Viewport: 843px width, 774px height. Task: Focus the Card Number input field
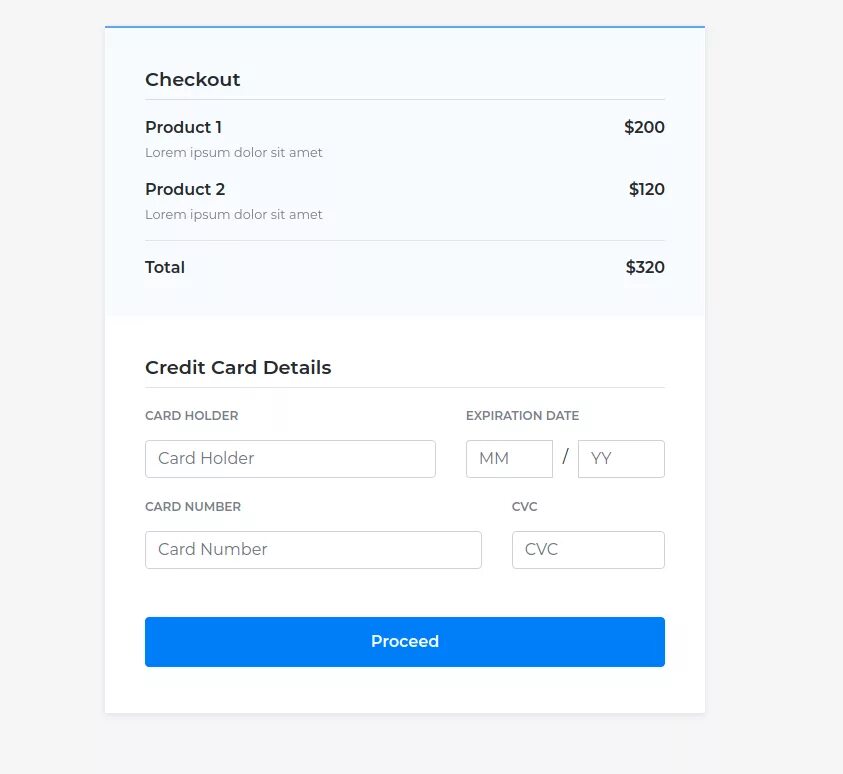(x=313, y=550)
